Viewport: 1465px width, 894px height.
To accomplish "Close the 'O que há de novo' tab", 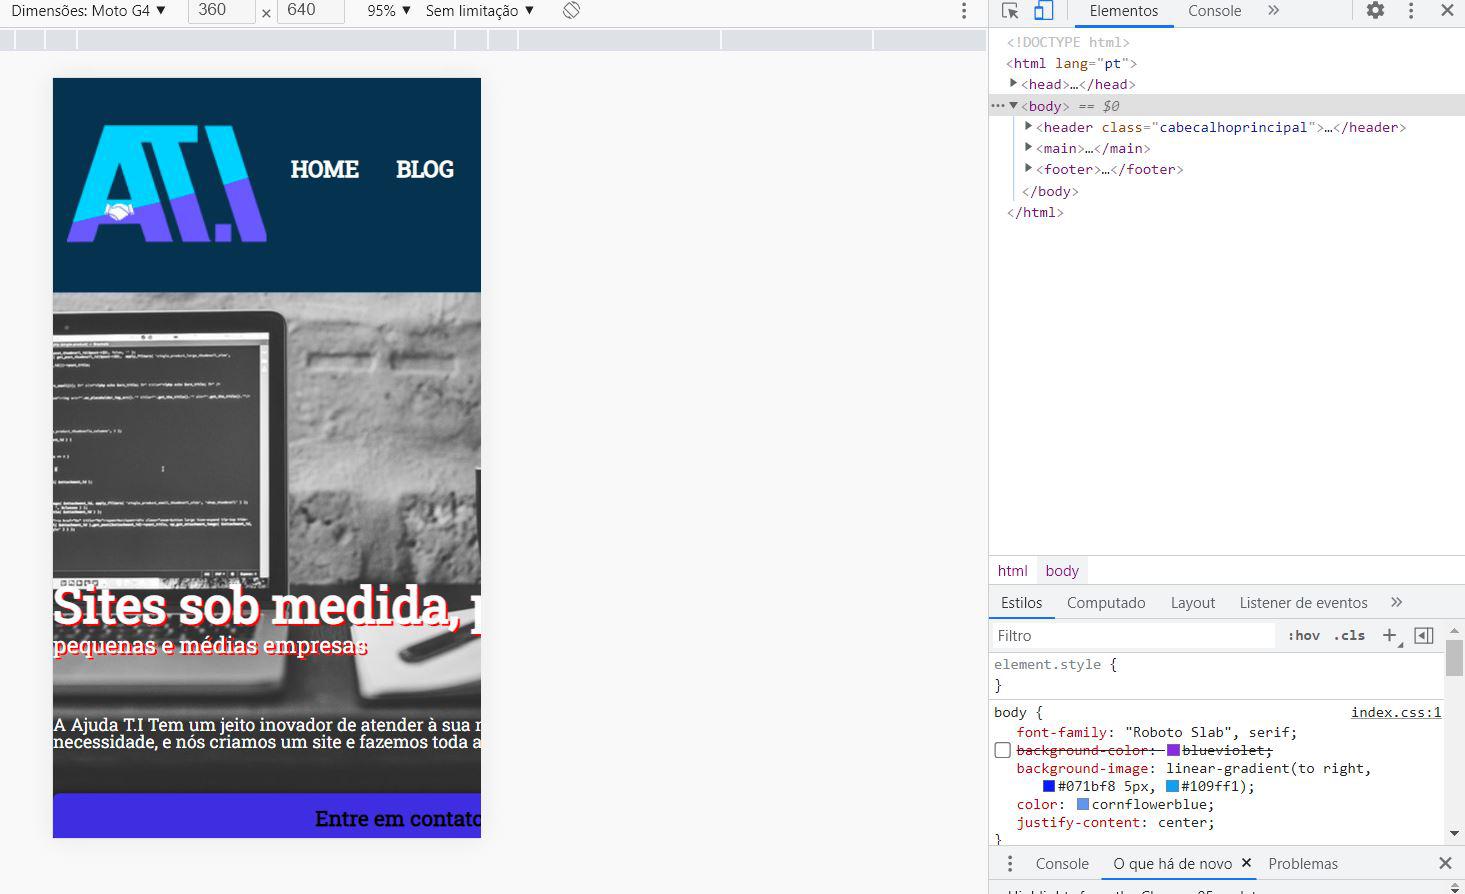I will click(1246, 862).
